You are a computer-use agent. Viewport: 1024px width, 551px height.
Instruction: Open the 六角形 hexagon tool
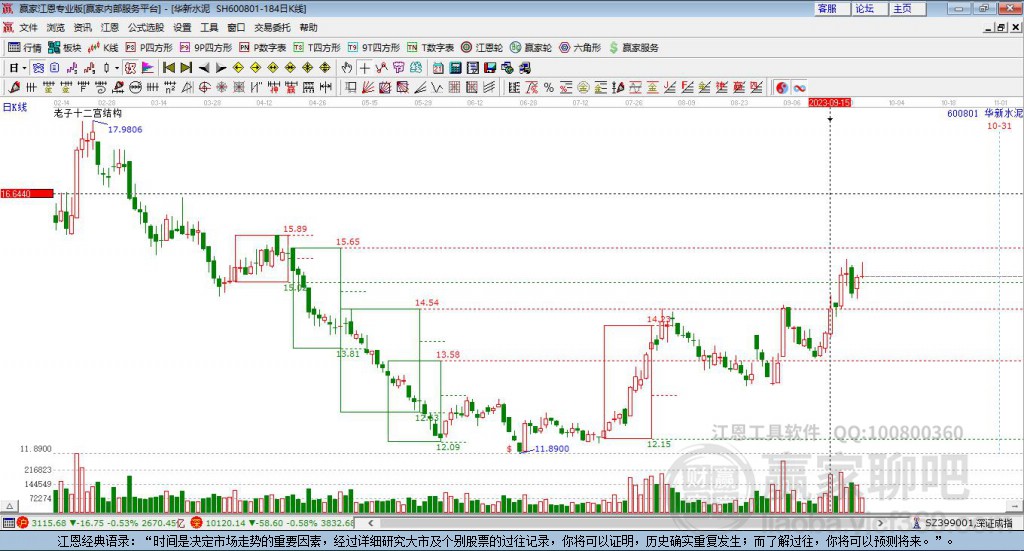(580, 48)
